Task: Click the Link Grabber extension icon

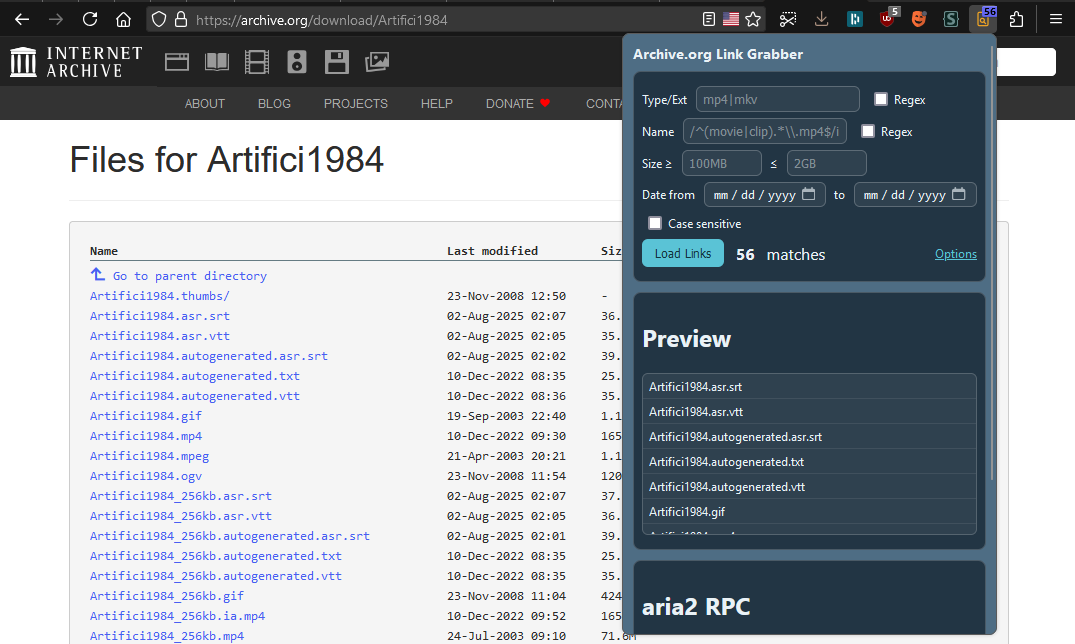Action: click(983, 19)
